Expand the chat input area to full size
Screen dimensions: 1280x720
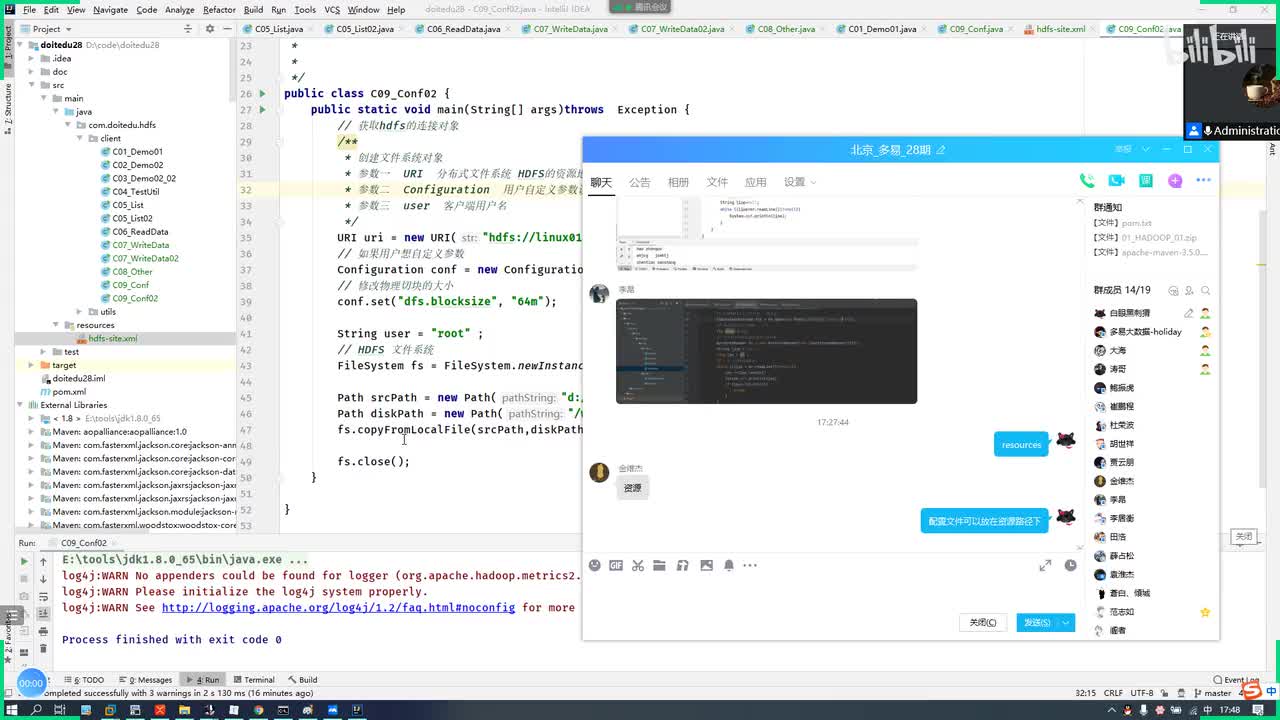1045,566
